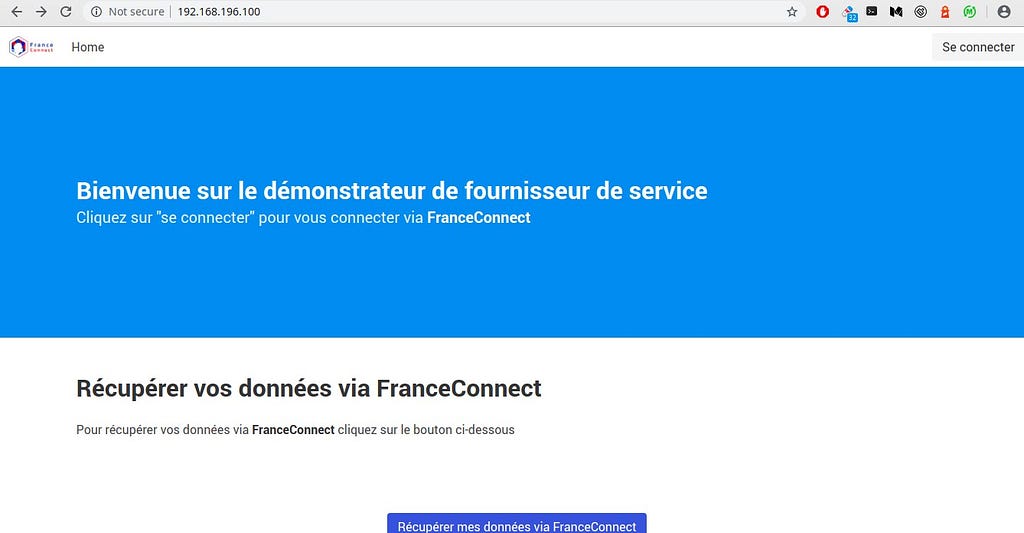Viewport: 1024px width, 533px height.
Task: Open the red hand ad-blocker extension
Action: pos(823,11)
